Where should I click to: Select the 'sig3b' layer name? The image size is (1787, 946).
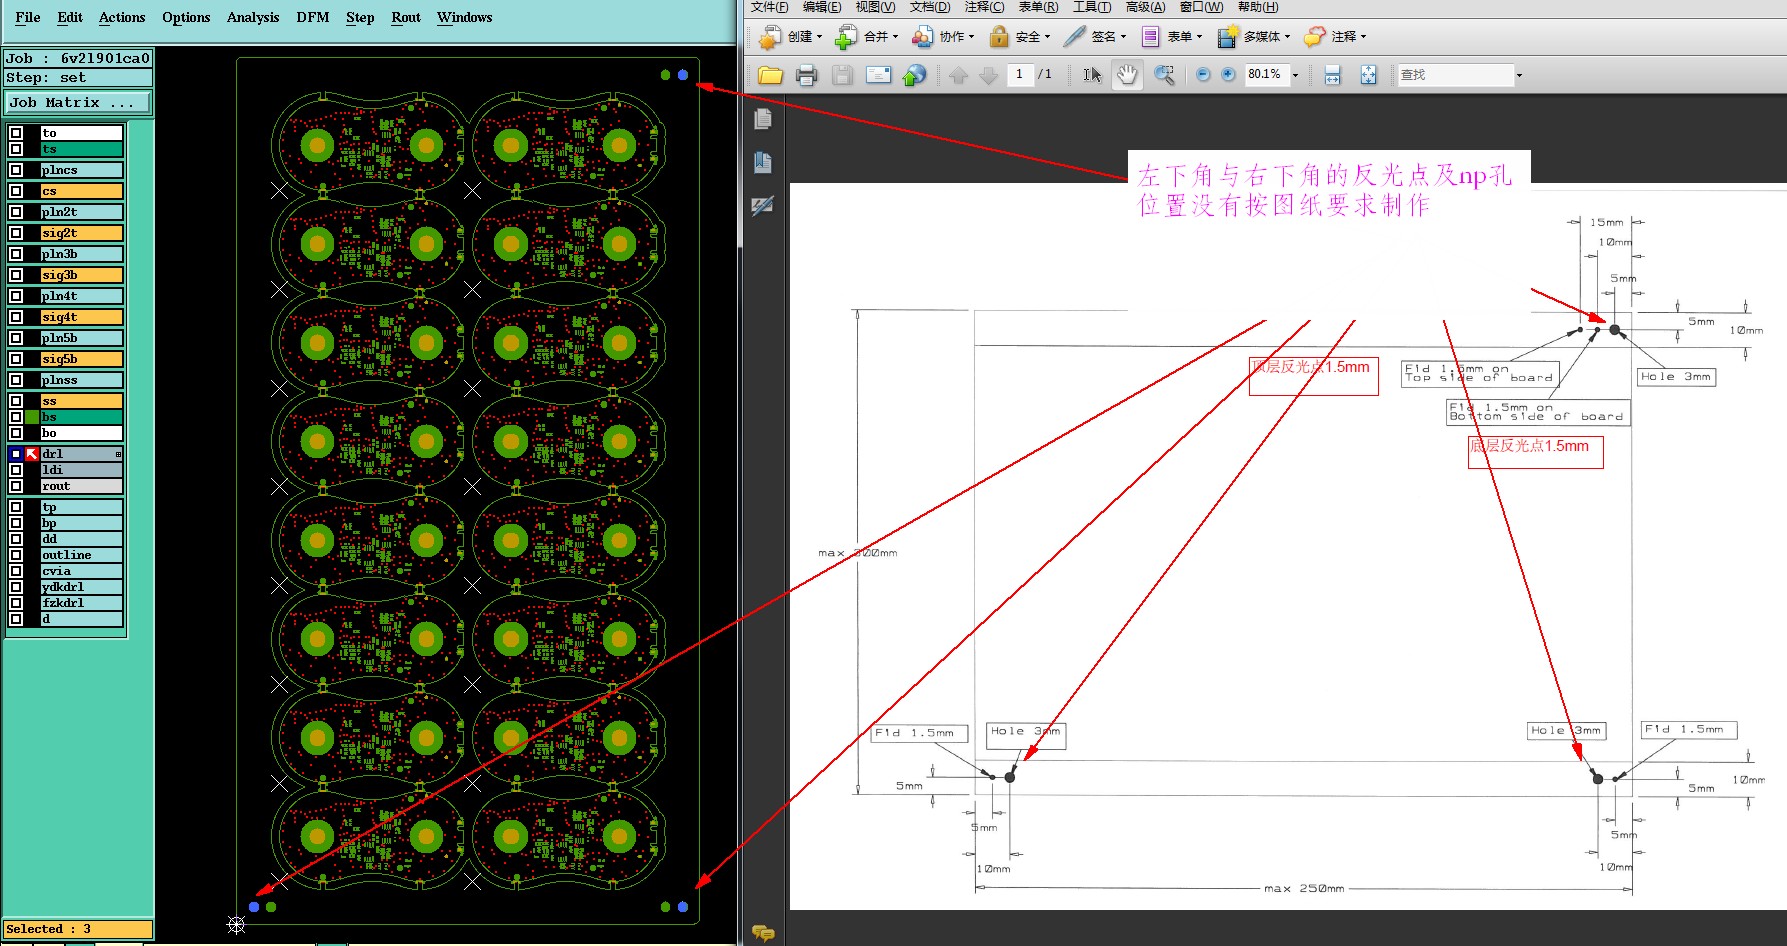(81, 275)
